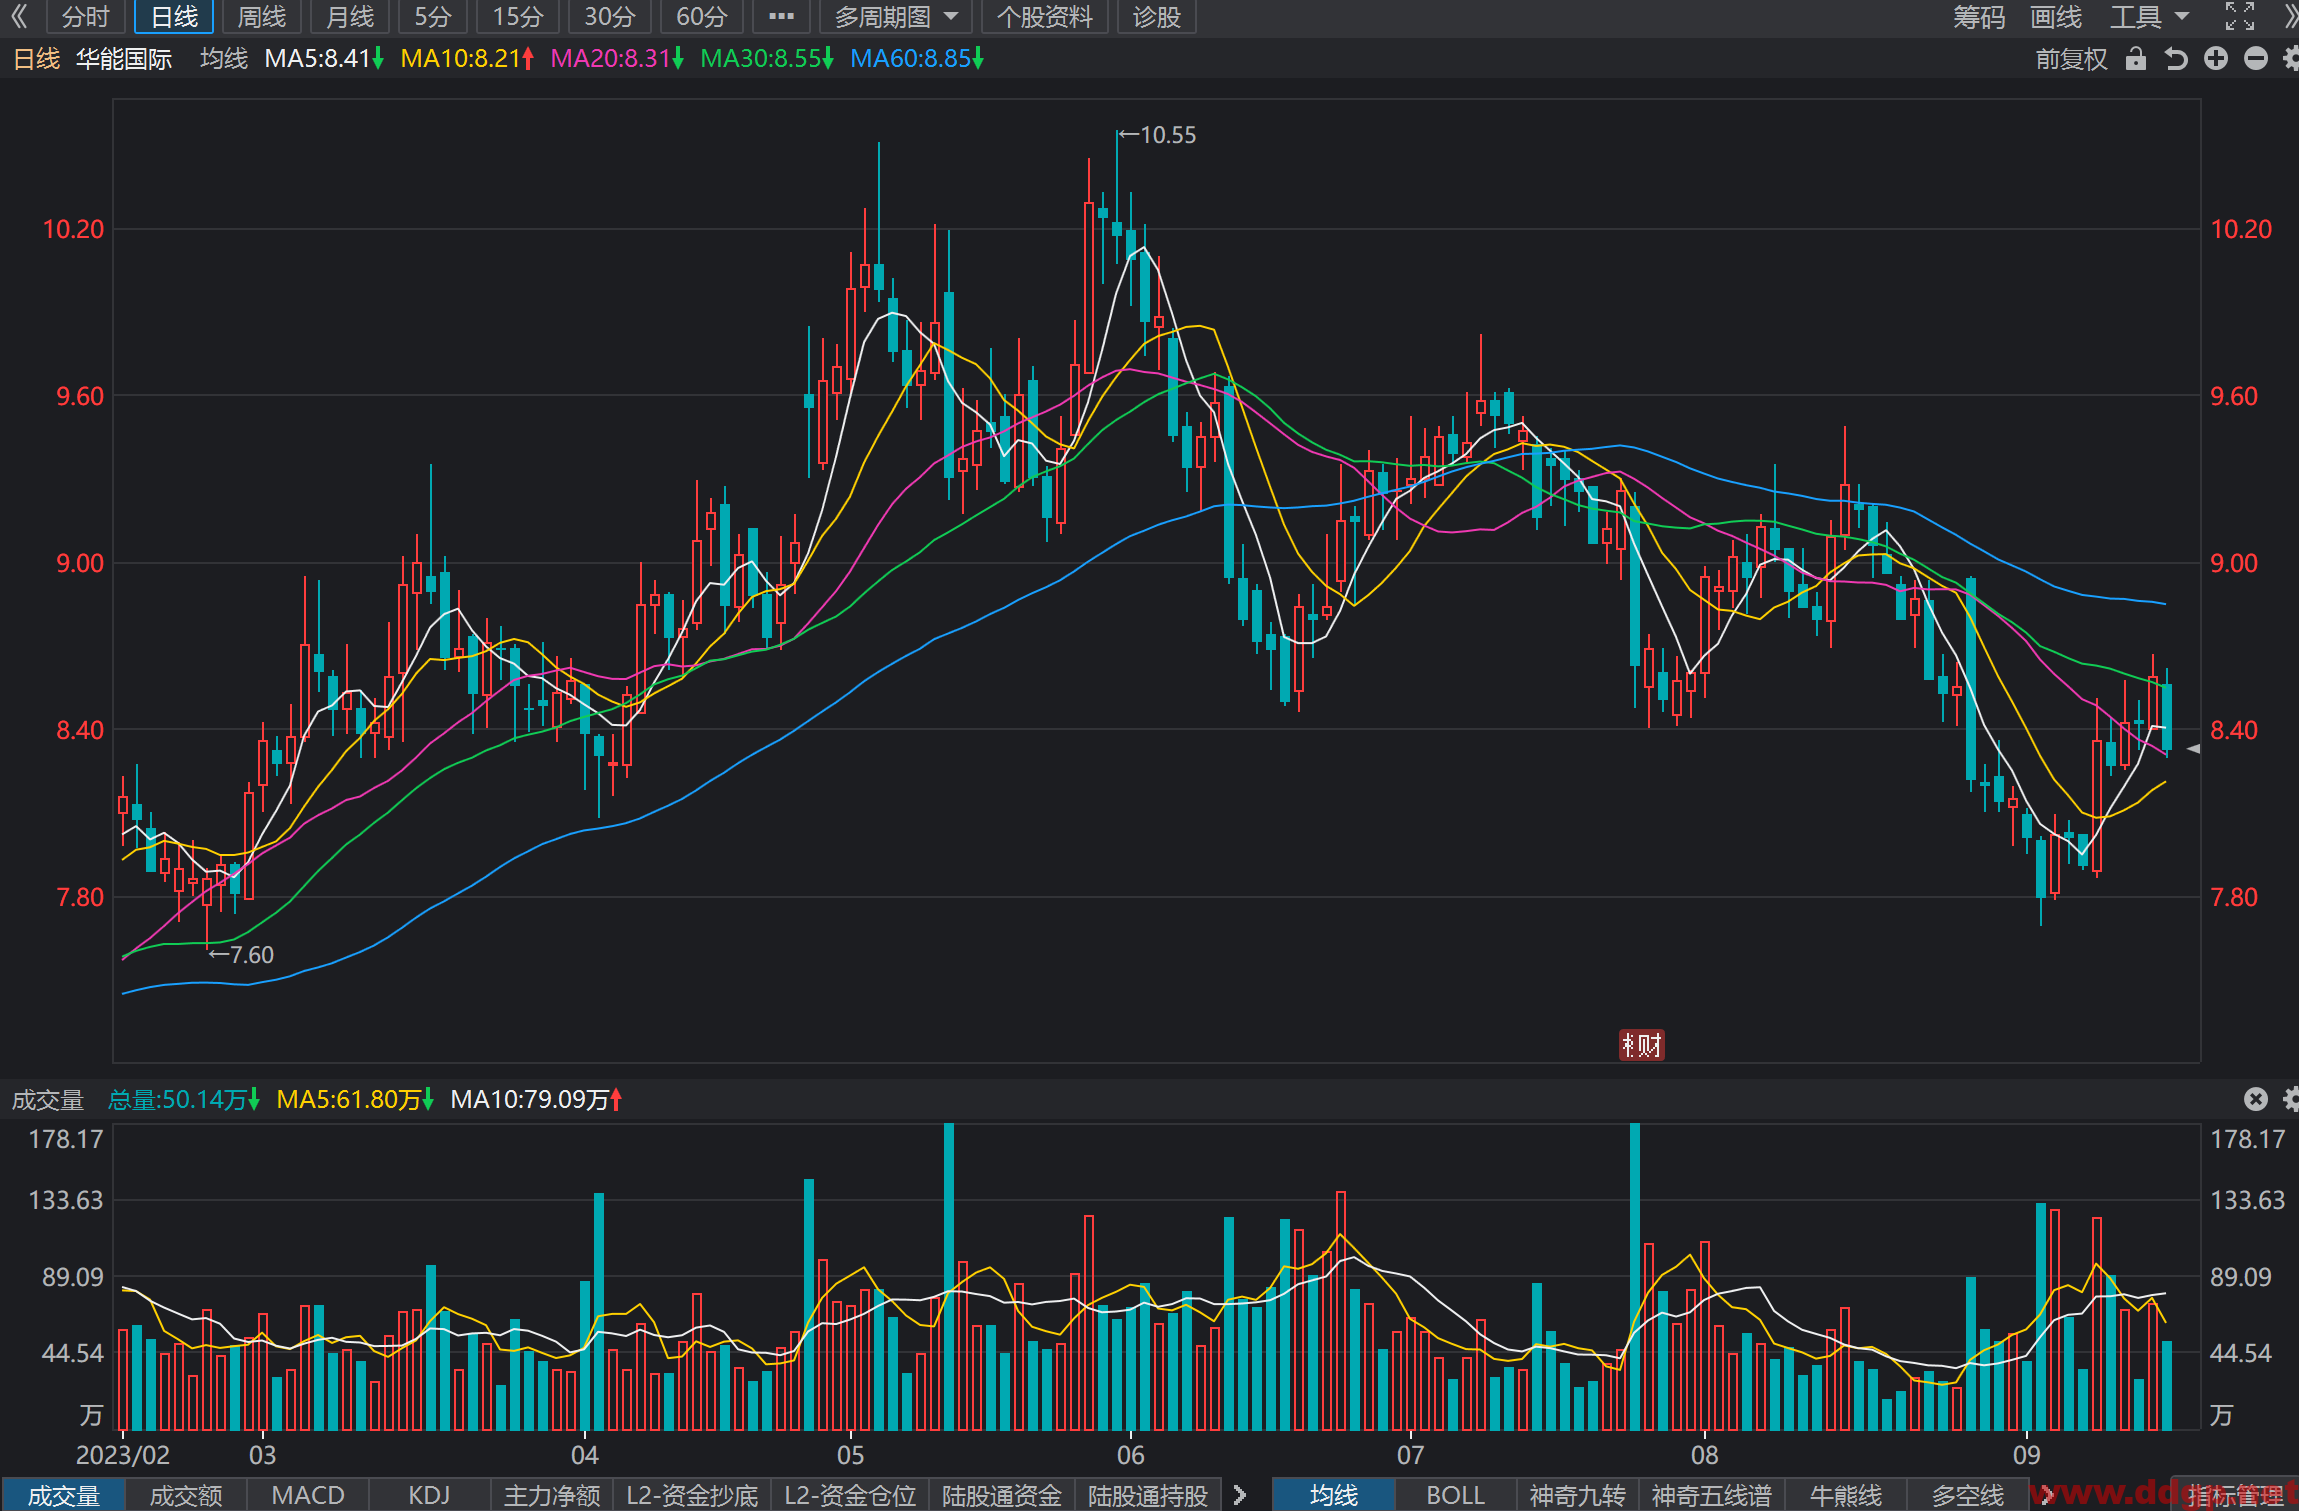Image resolution: width=2299 pixels, height=1511 pixels.
Task: Click the 均线 indicator name label
Action: (224, 59)
